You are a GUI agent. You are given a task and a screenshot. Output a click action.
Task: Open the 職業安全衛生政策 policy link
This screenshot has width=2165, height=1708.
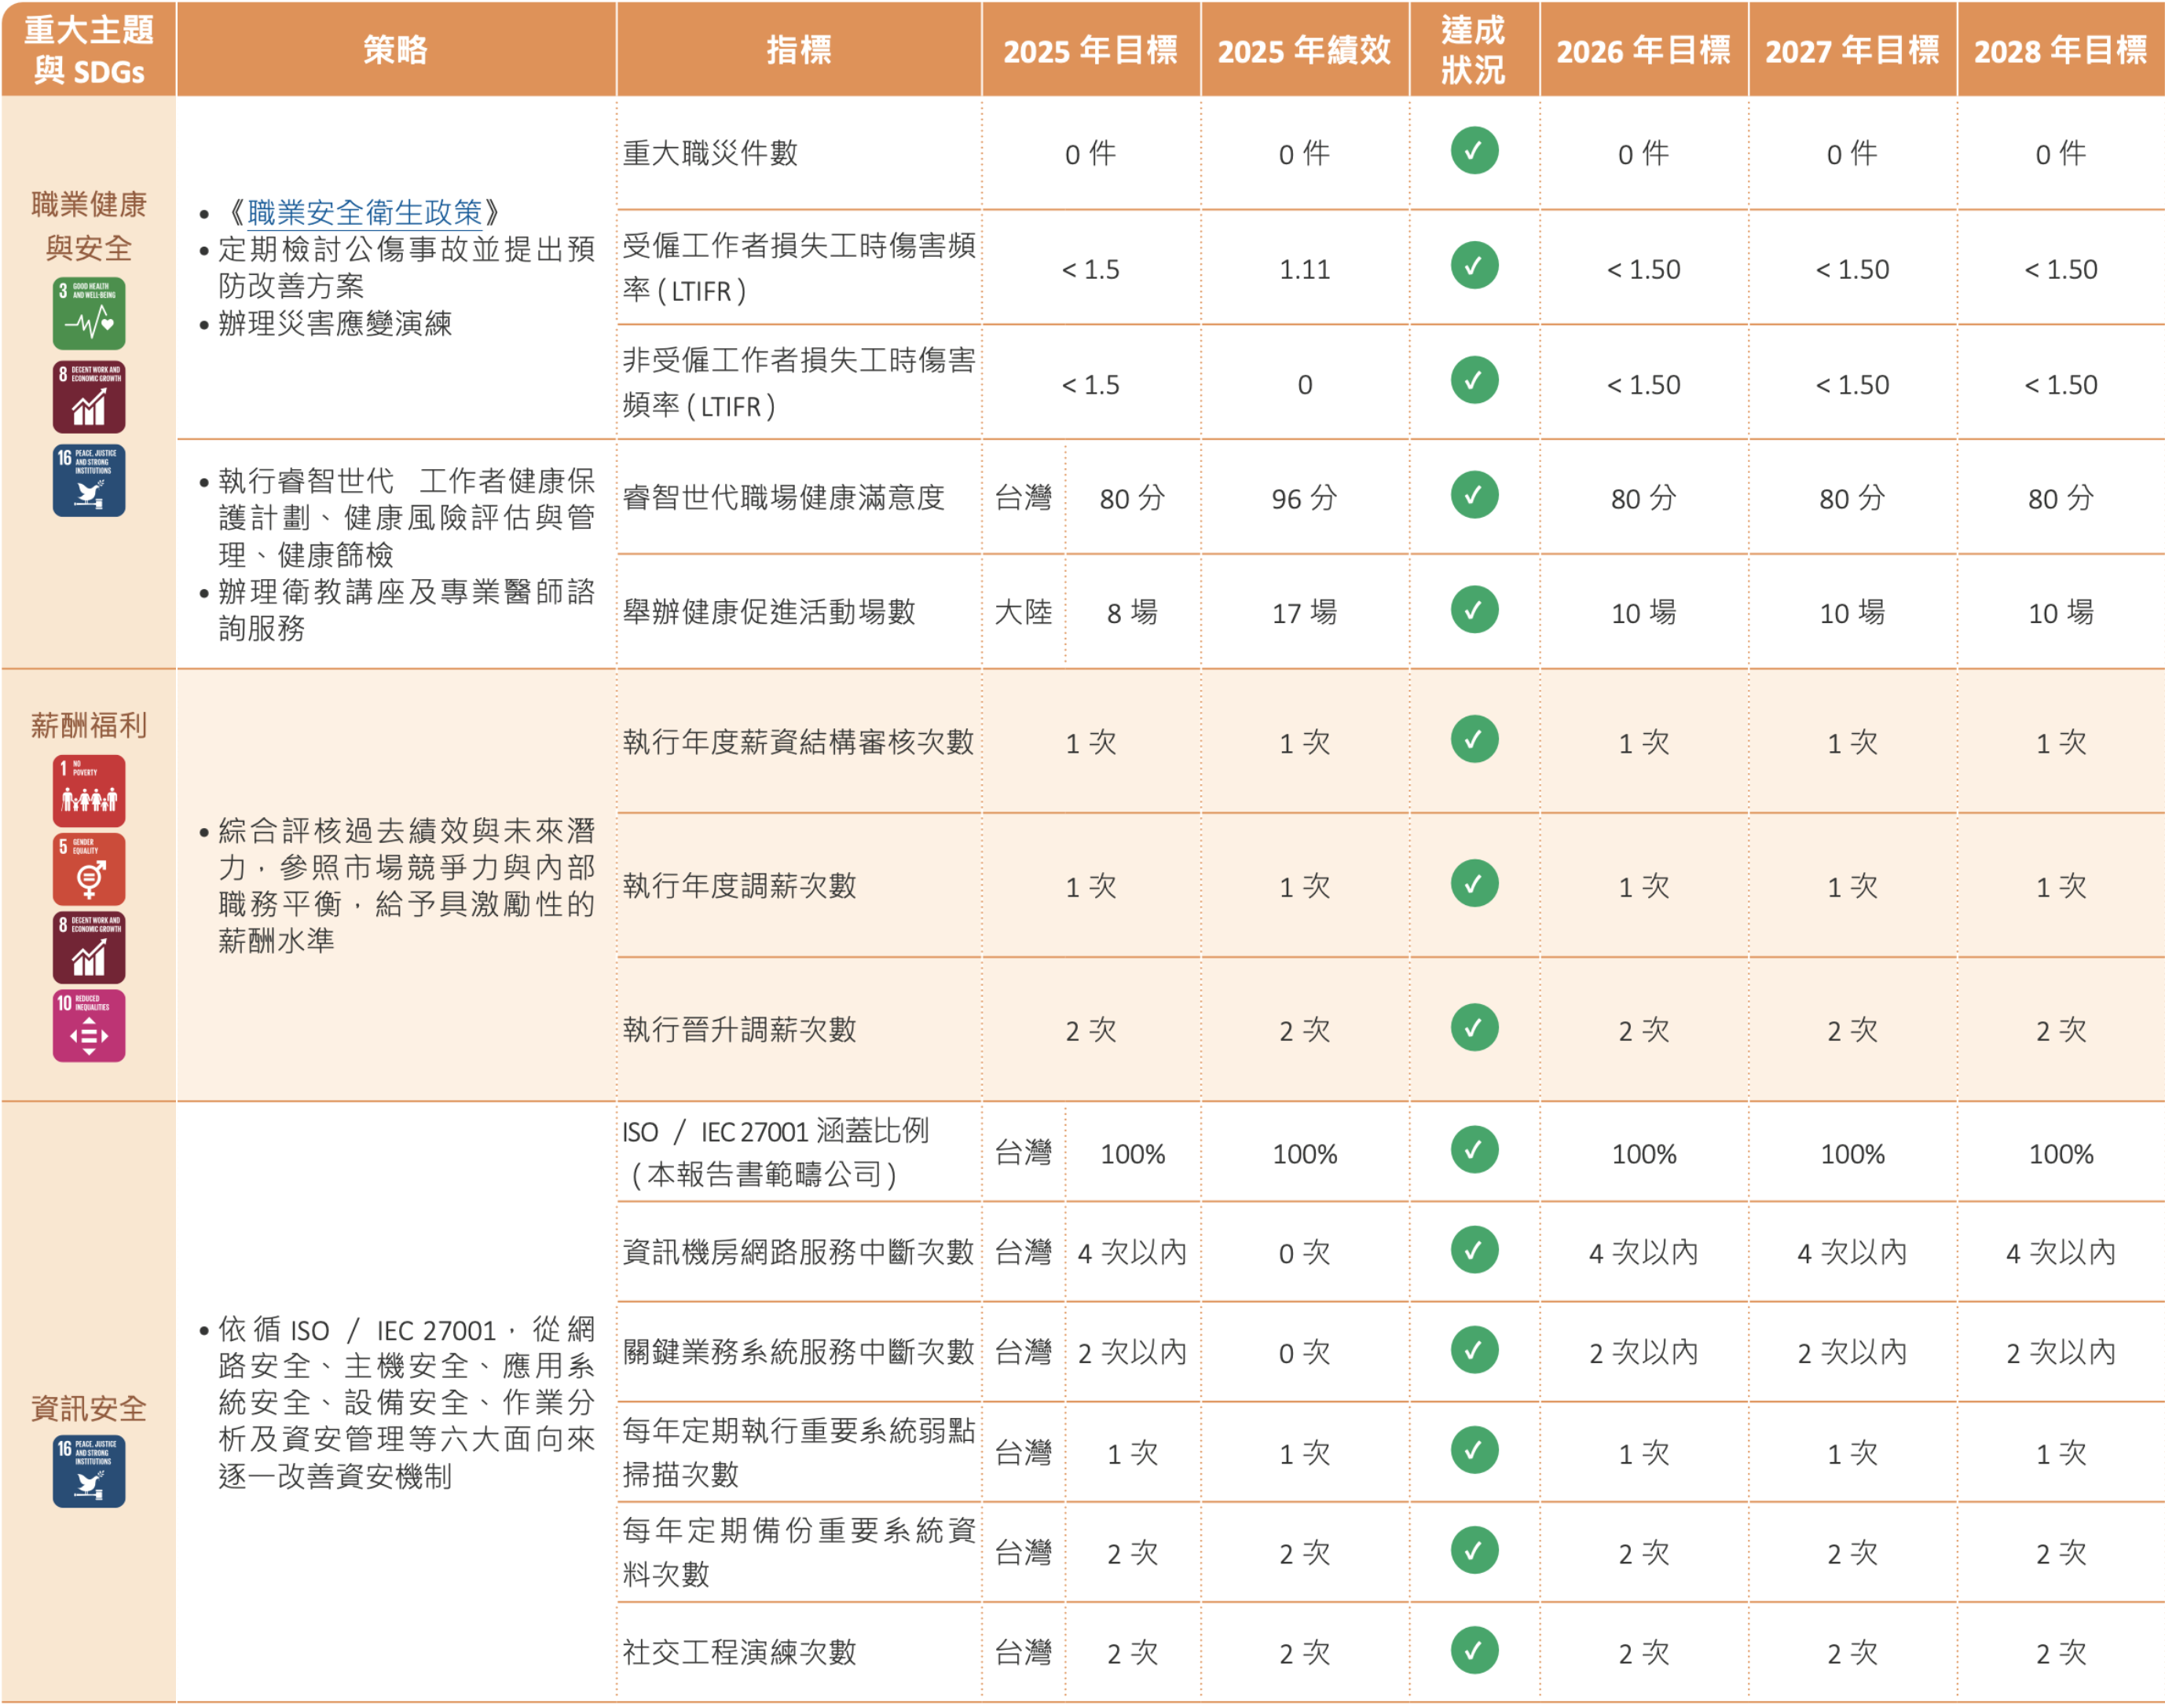tap(365, 212)
